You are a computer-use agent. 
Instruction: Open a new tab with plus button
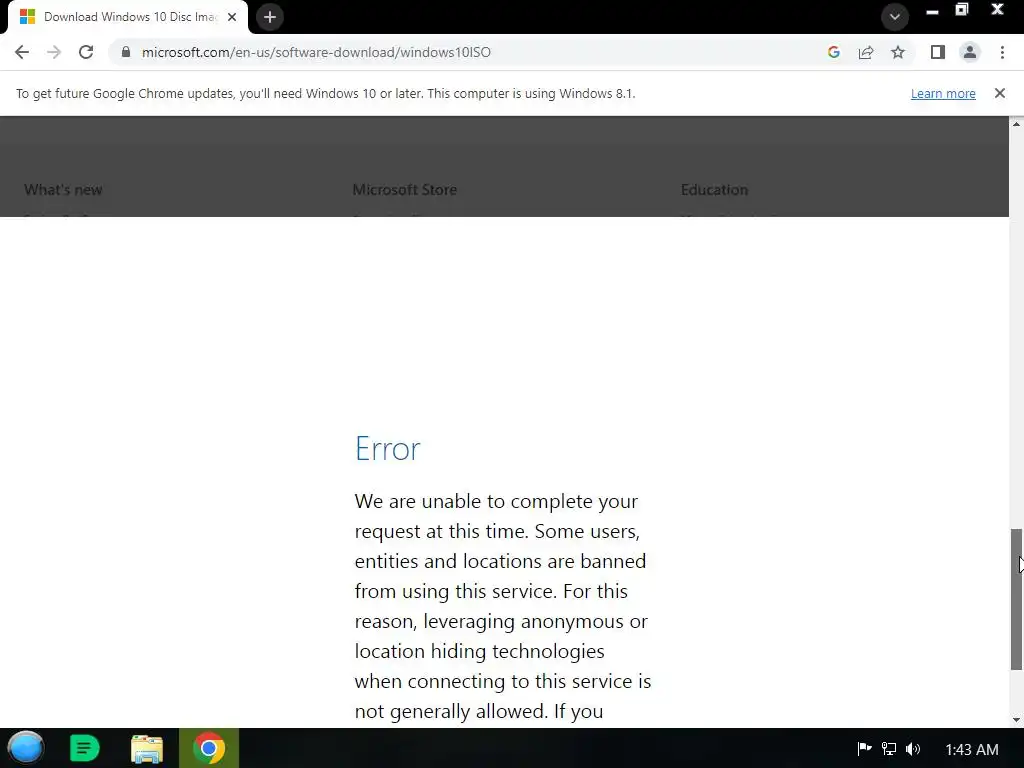click(x=270, y=17)
